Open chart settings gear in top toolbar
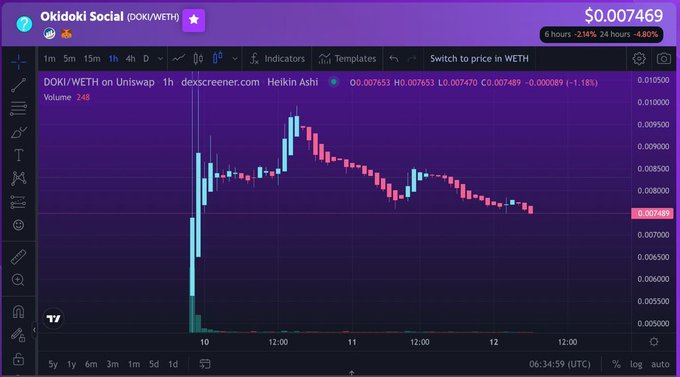680x377 pixels. (x=639, y=59)
